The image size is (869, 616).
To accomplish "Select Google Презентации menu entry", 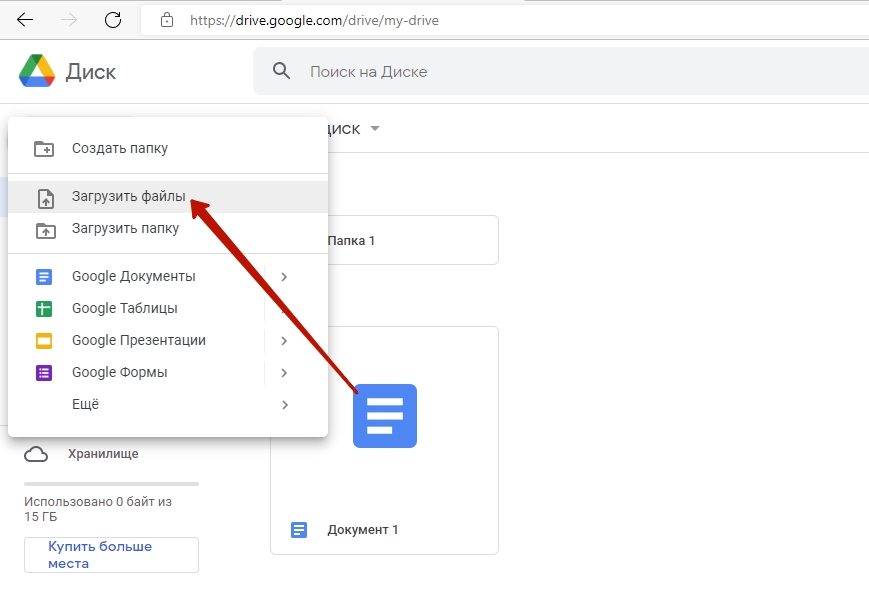I will (168, 340).
